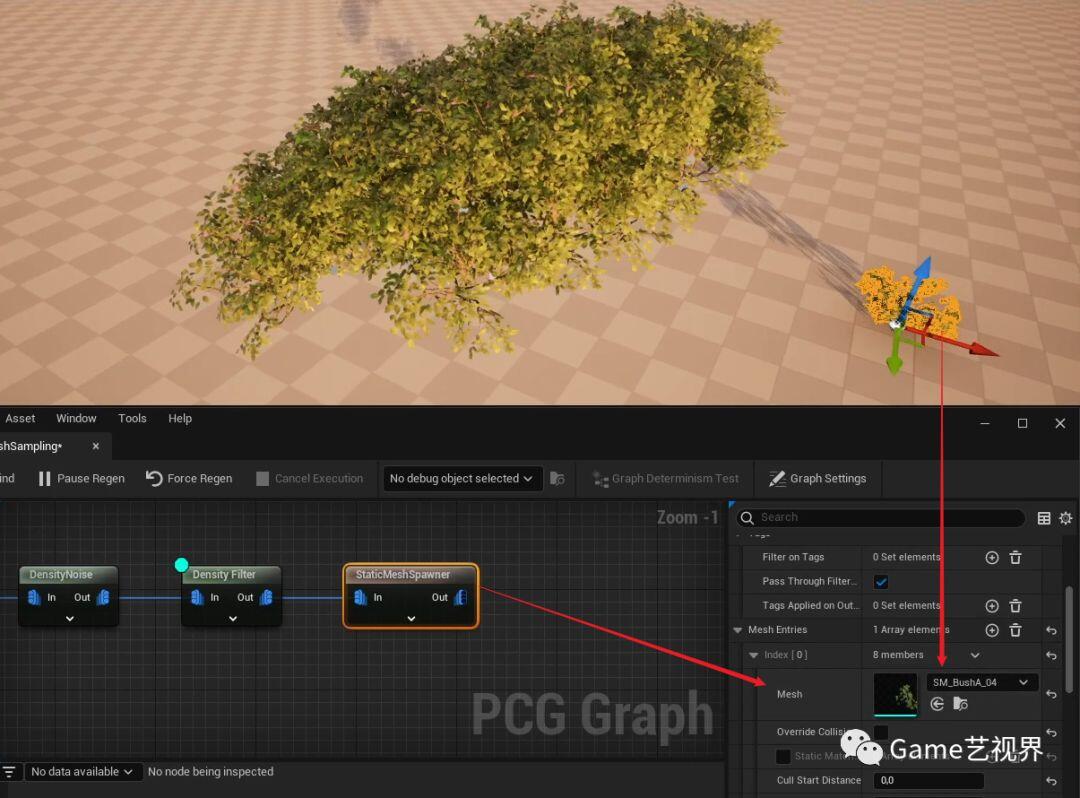Open Graph Settings

coord(818,479)
